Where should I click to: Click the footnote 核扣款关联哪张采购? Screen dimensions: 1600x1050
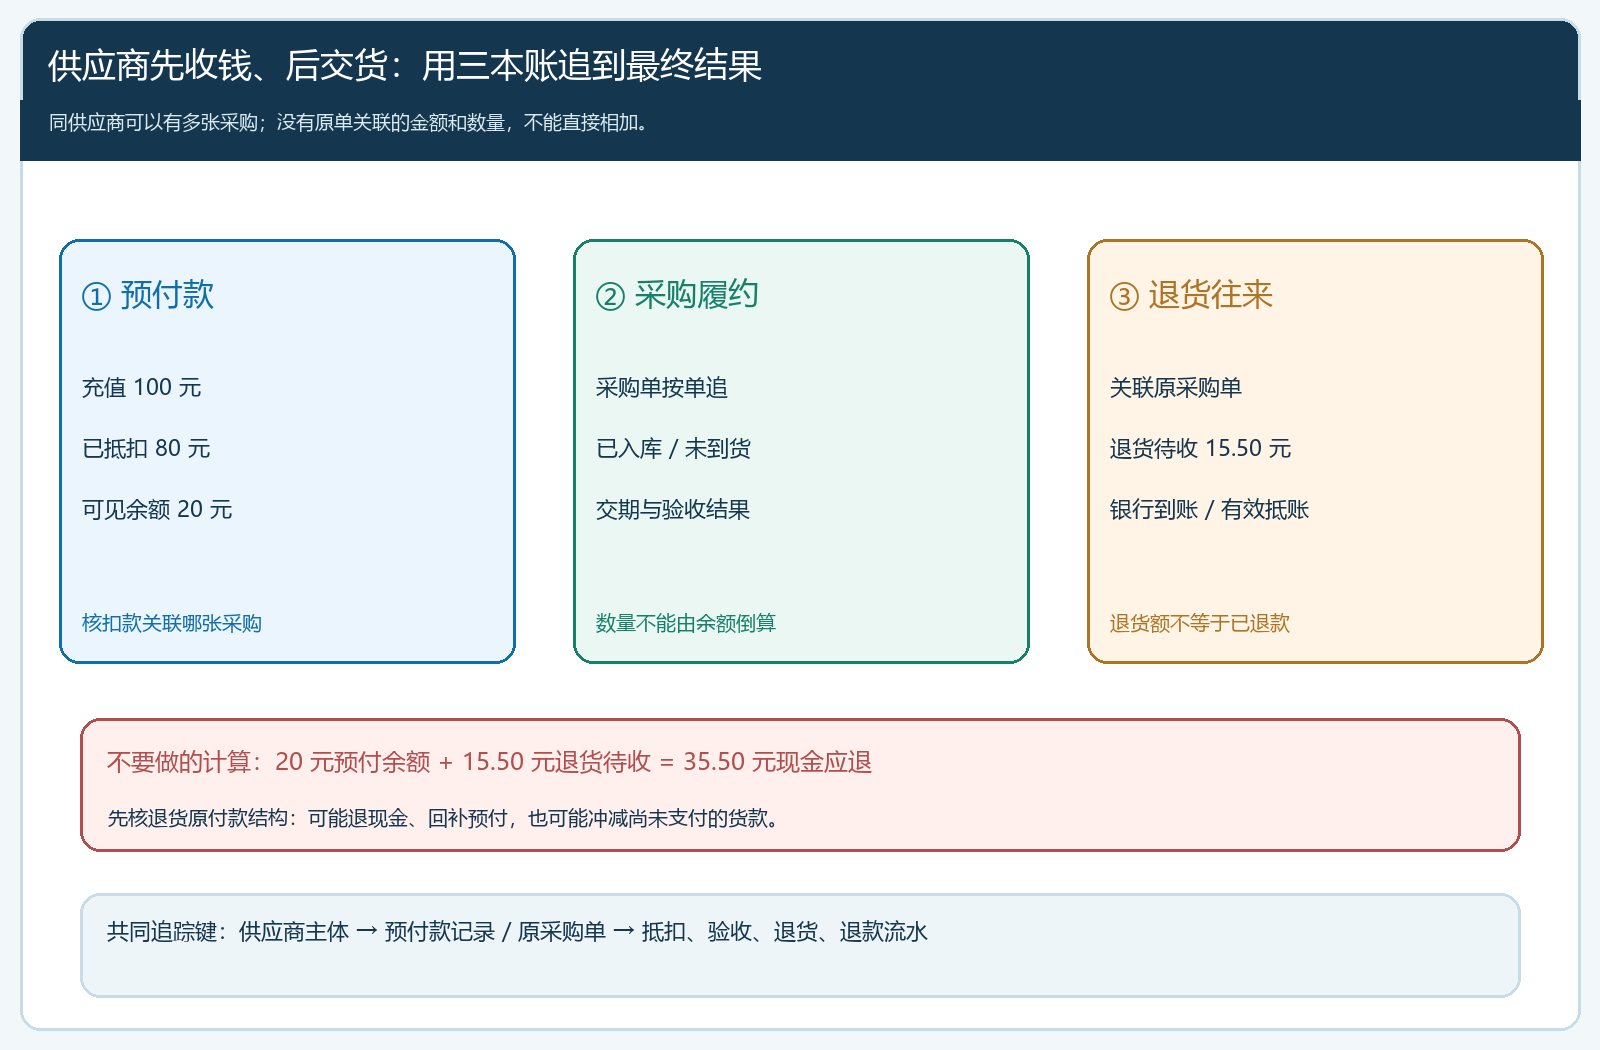pyautogui.click(x=172, y=624)
